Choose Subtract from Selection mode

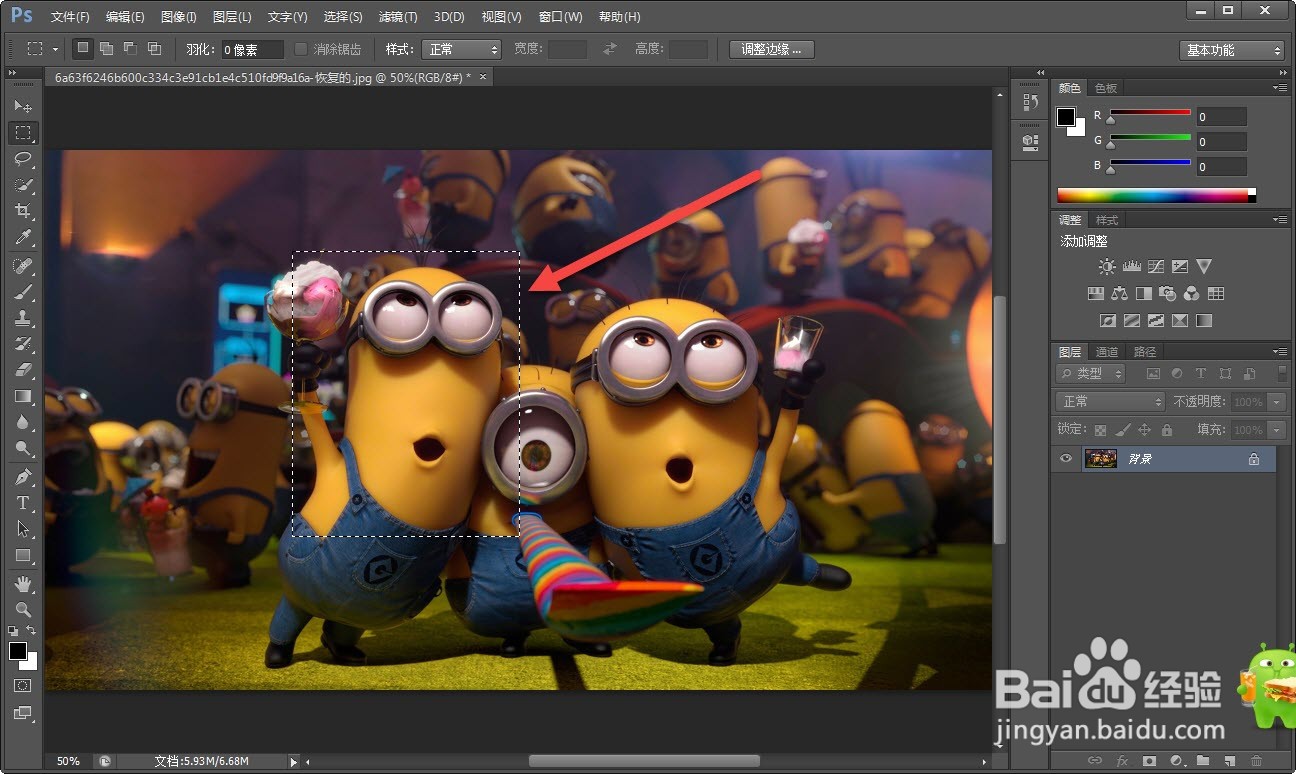click(x=130, y=48)
